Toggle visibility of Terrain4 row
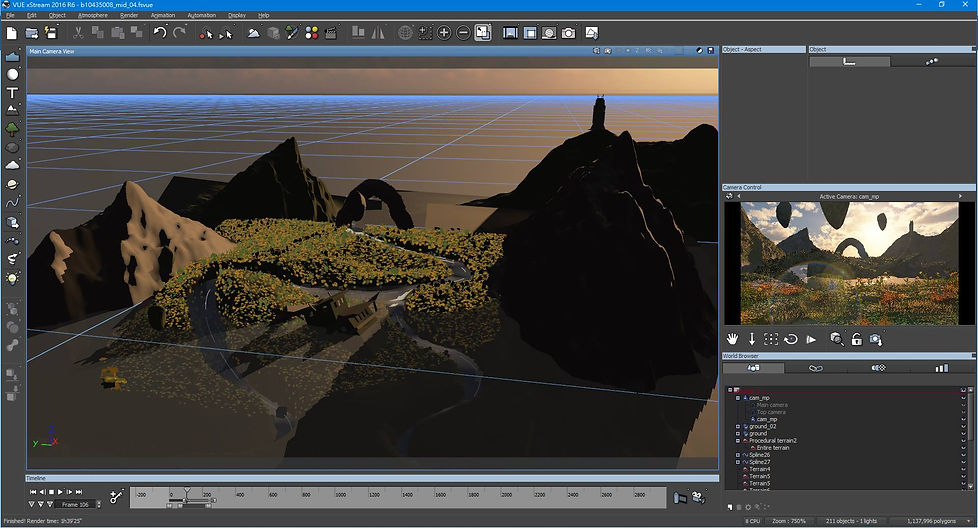 963,469
